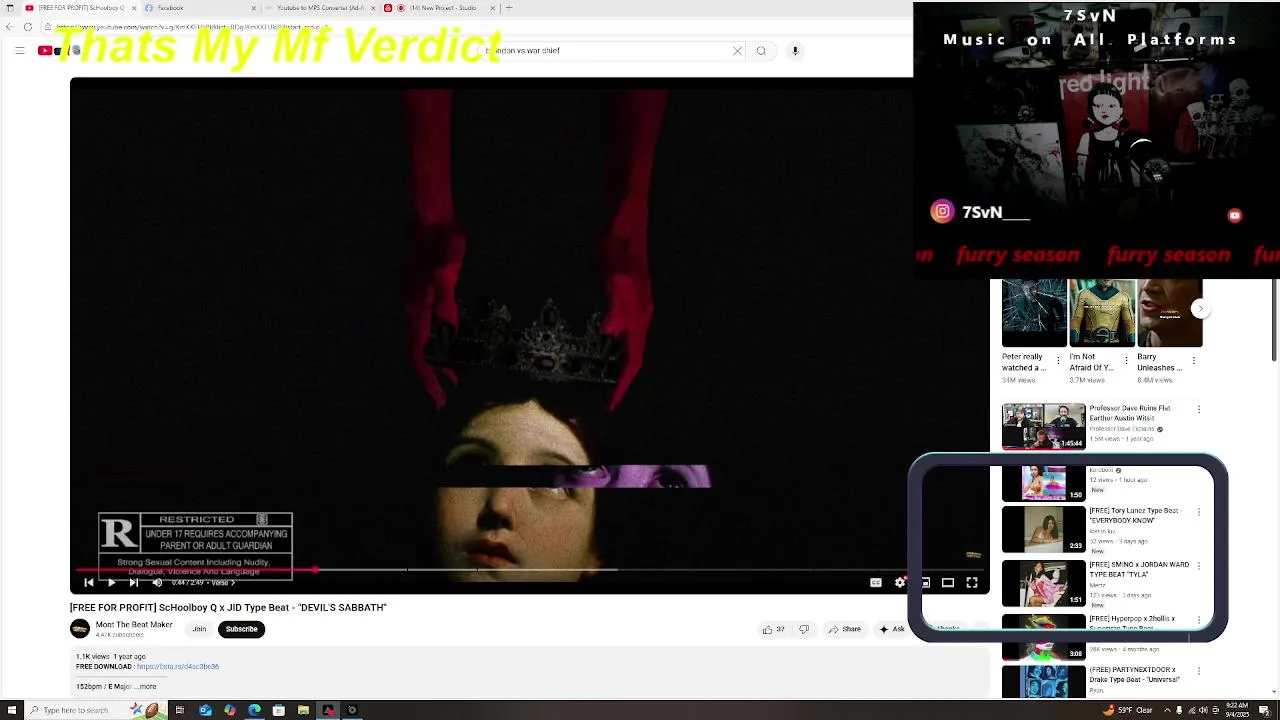Image resolution: width=1280 pixels, height=720 pixels.
Task: Open 'Barry Unleashes...' short
Action: click(x=1170, y=313)
